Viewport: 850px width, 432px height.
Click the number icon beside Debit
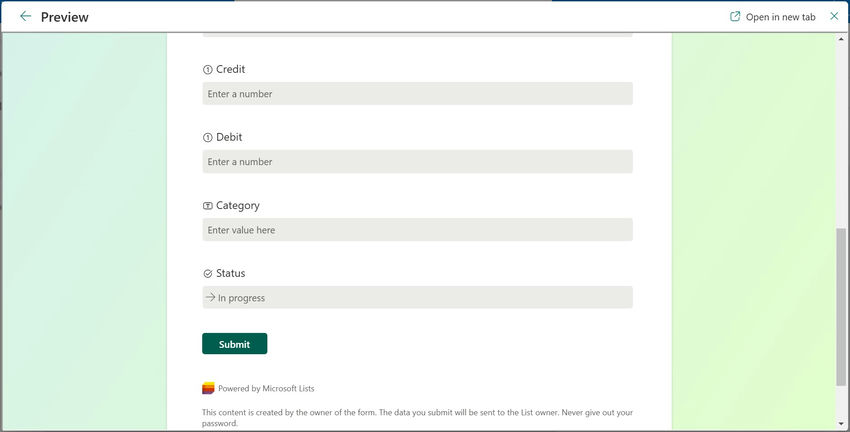(208, 138)
